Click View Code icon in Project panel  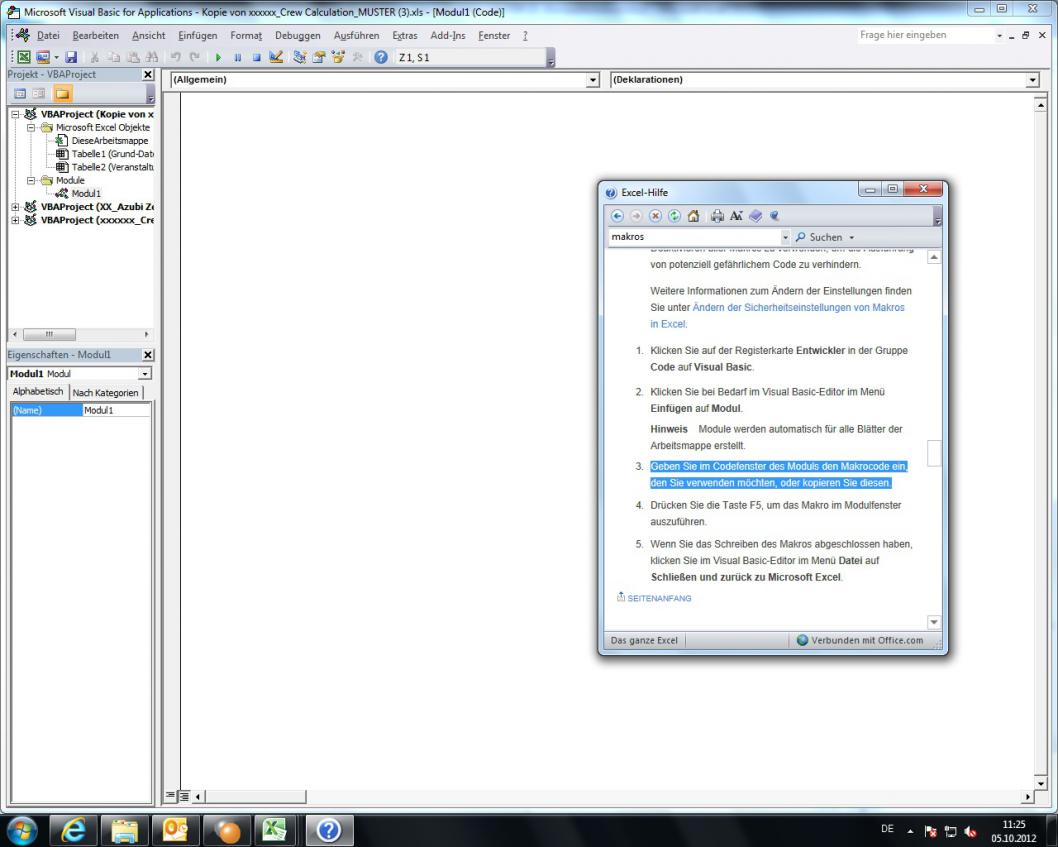click(x=20, y=94)
